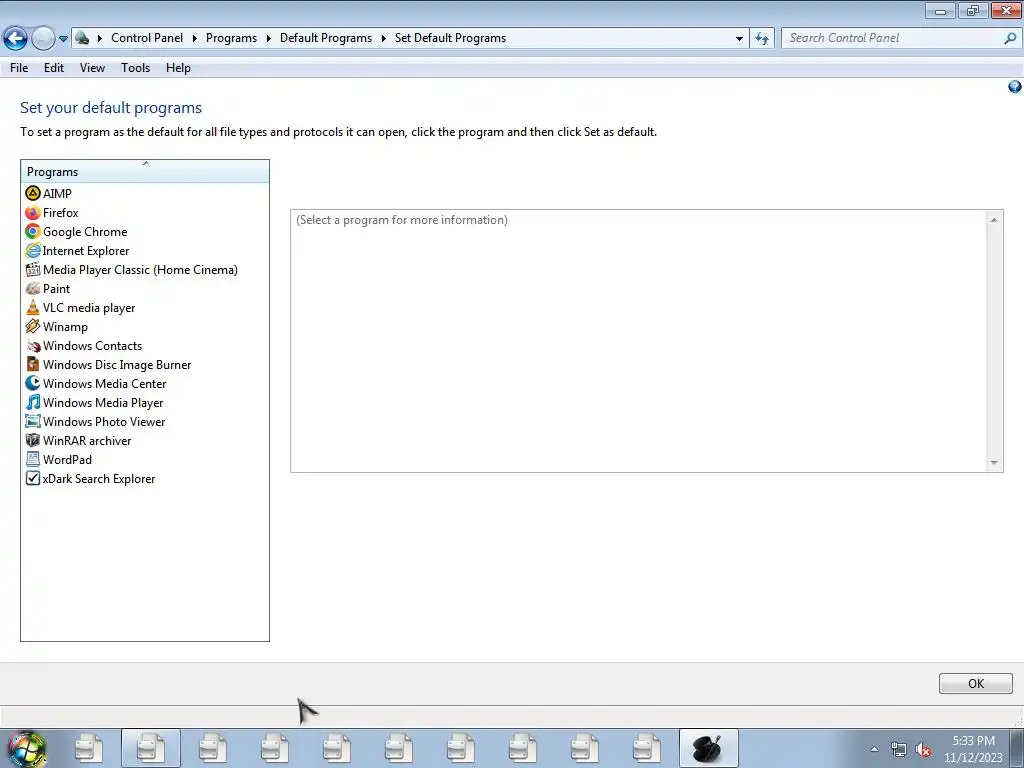This screenshot has height=768, width=1024.
Task: Go back with the Back arrow button
Action: pos(15,39)
